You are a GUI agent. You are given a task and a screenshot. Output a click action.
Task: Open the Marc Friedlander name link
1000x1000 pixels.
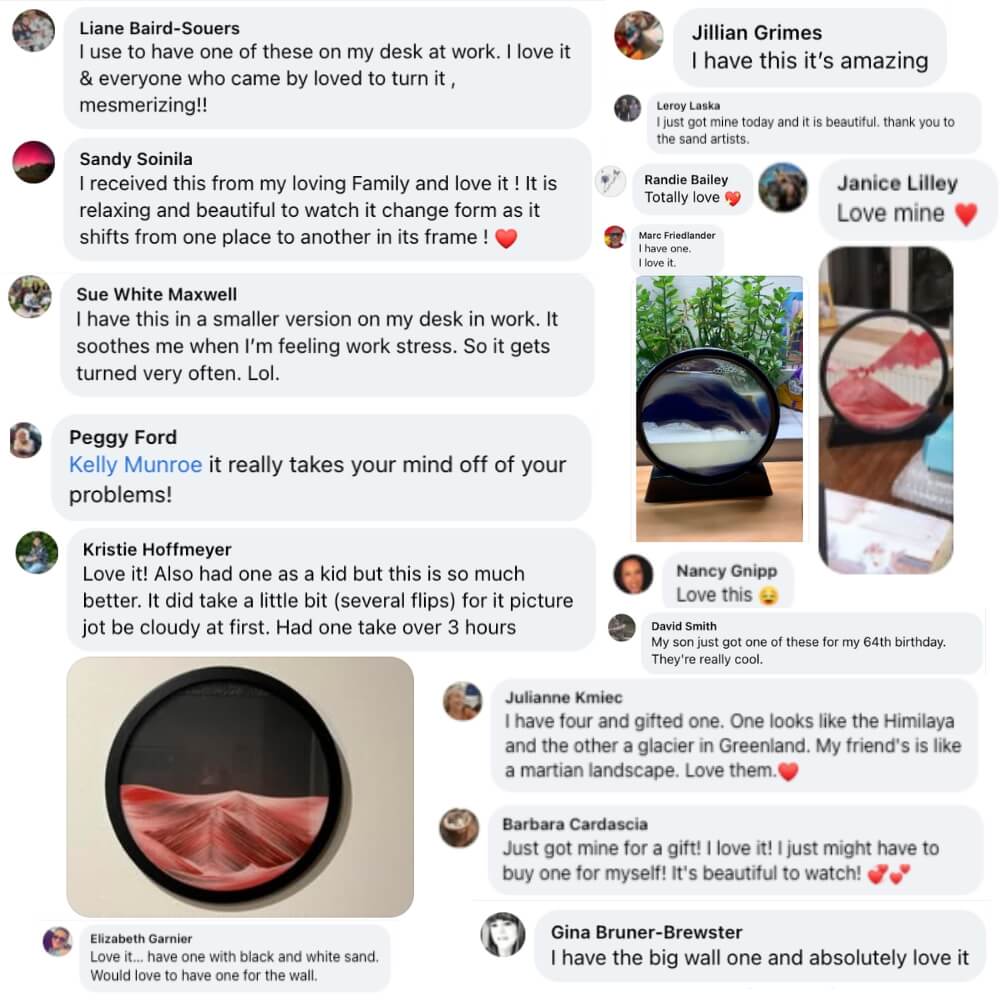677,235
